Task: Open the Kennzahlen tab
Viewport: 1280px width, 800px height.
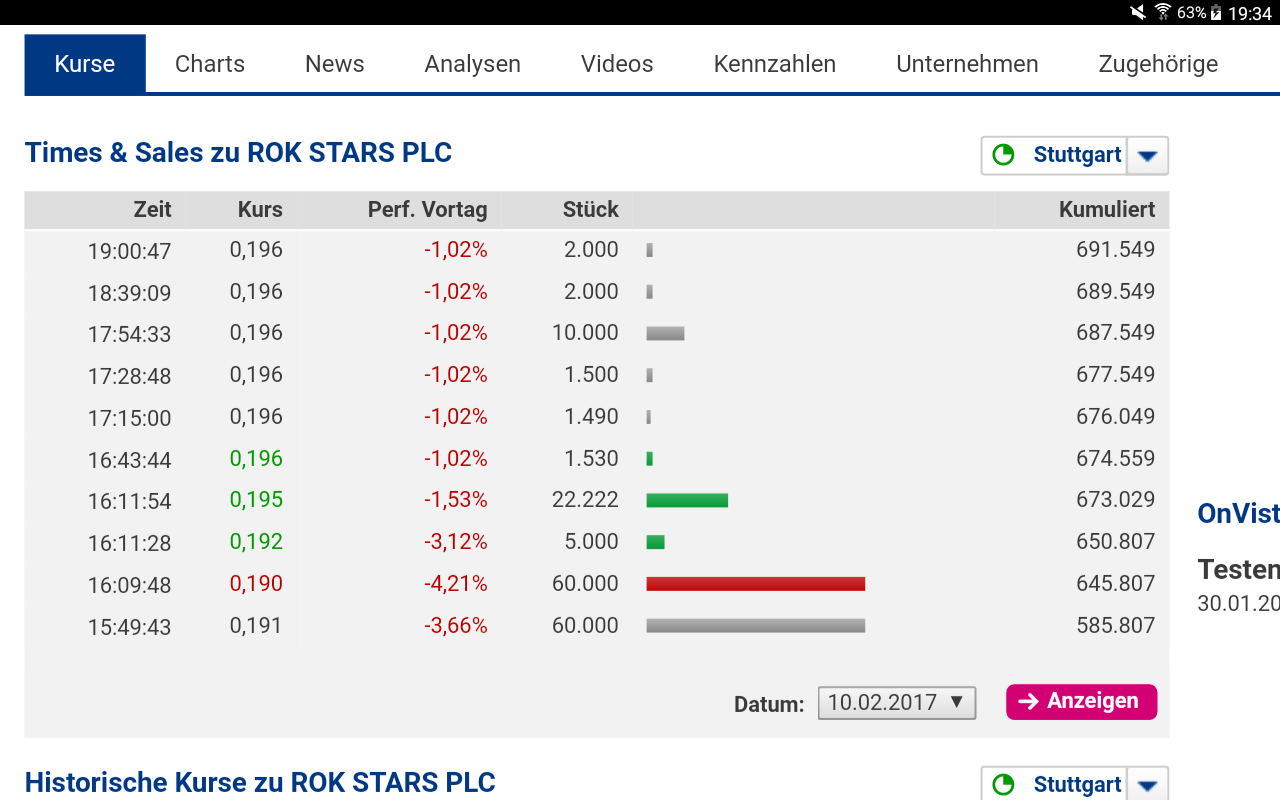Action: coord(775,64)
